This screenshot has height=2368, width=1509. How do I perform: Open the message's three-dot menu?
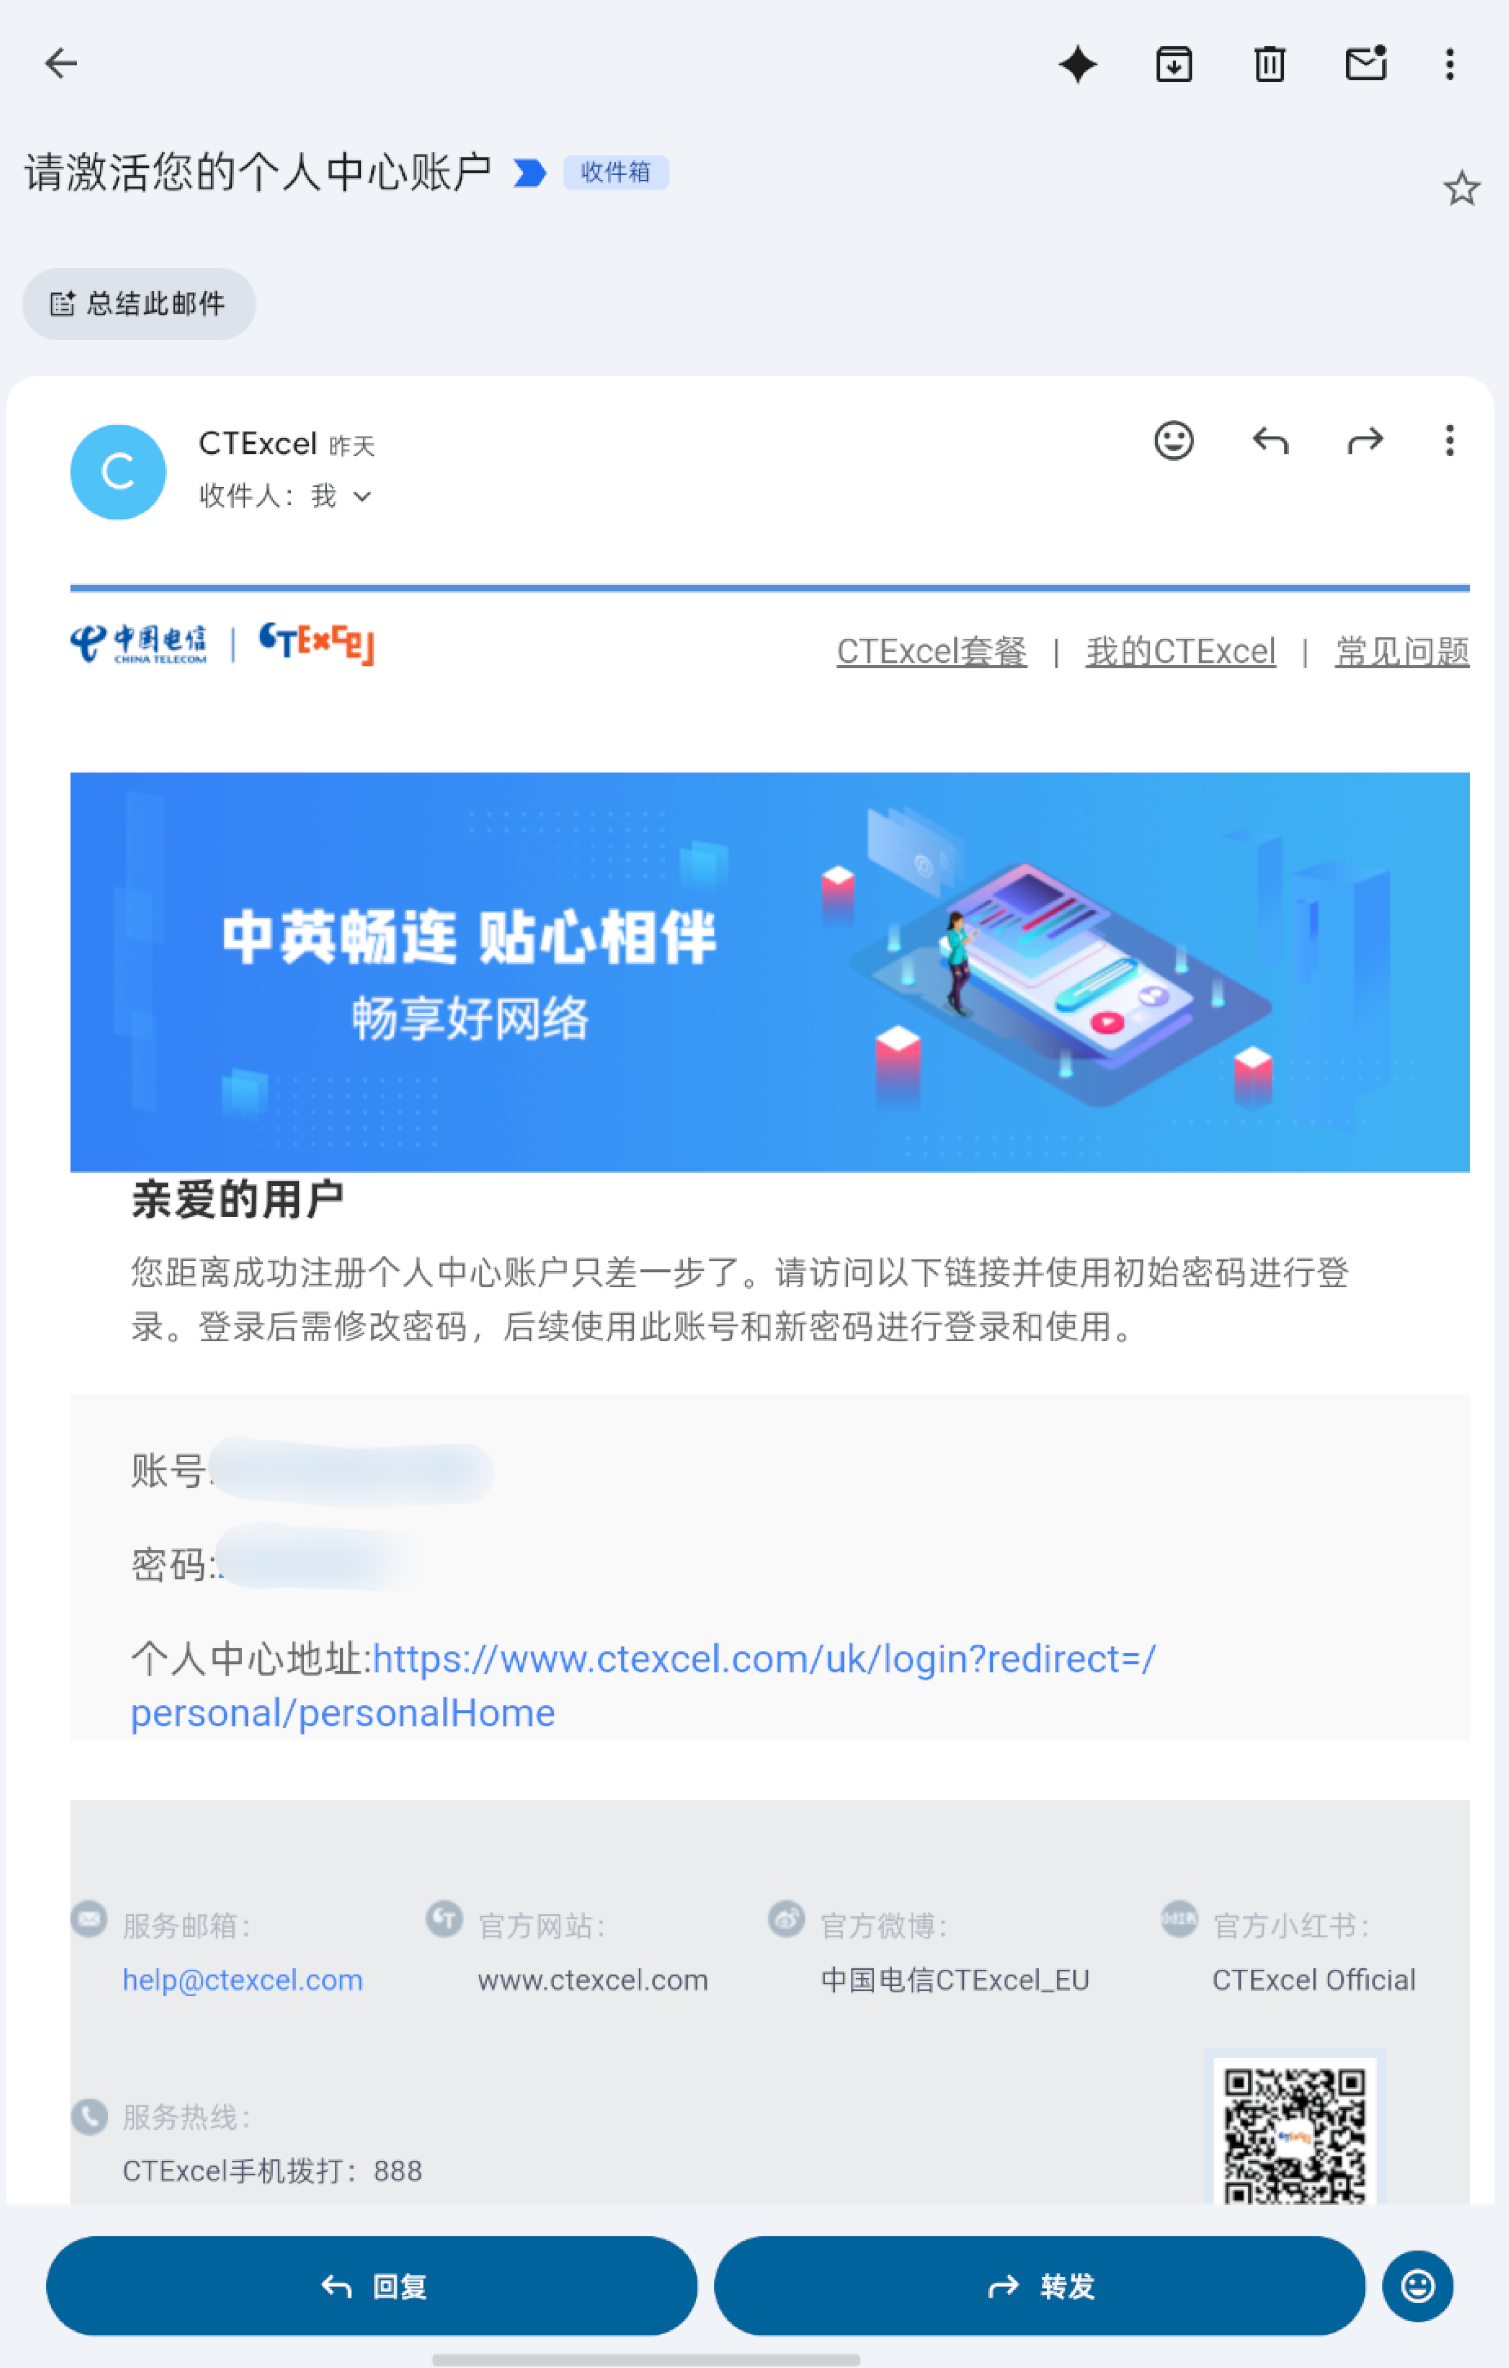1449,441
